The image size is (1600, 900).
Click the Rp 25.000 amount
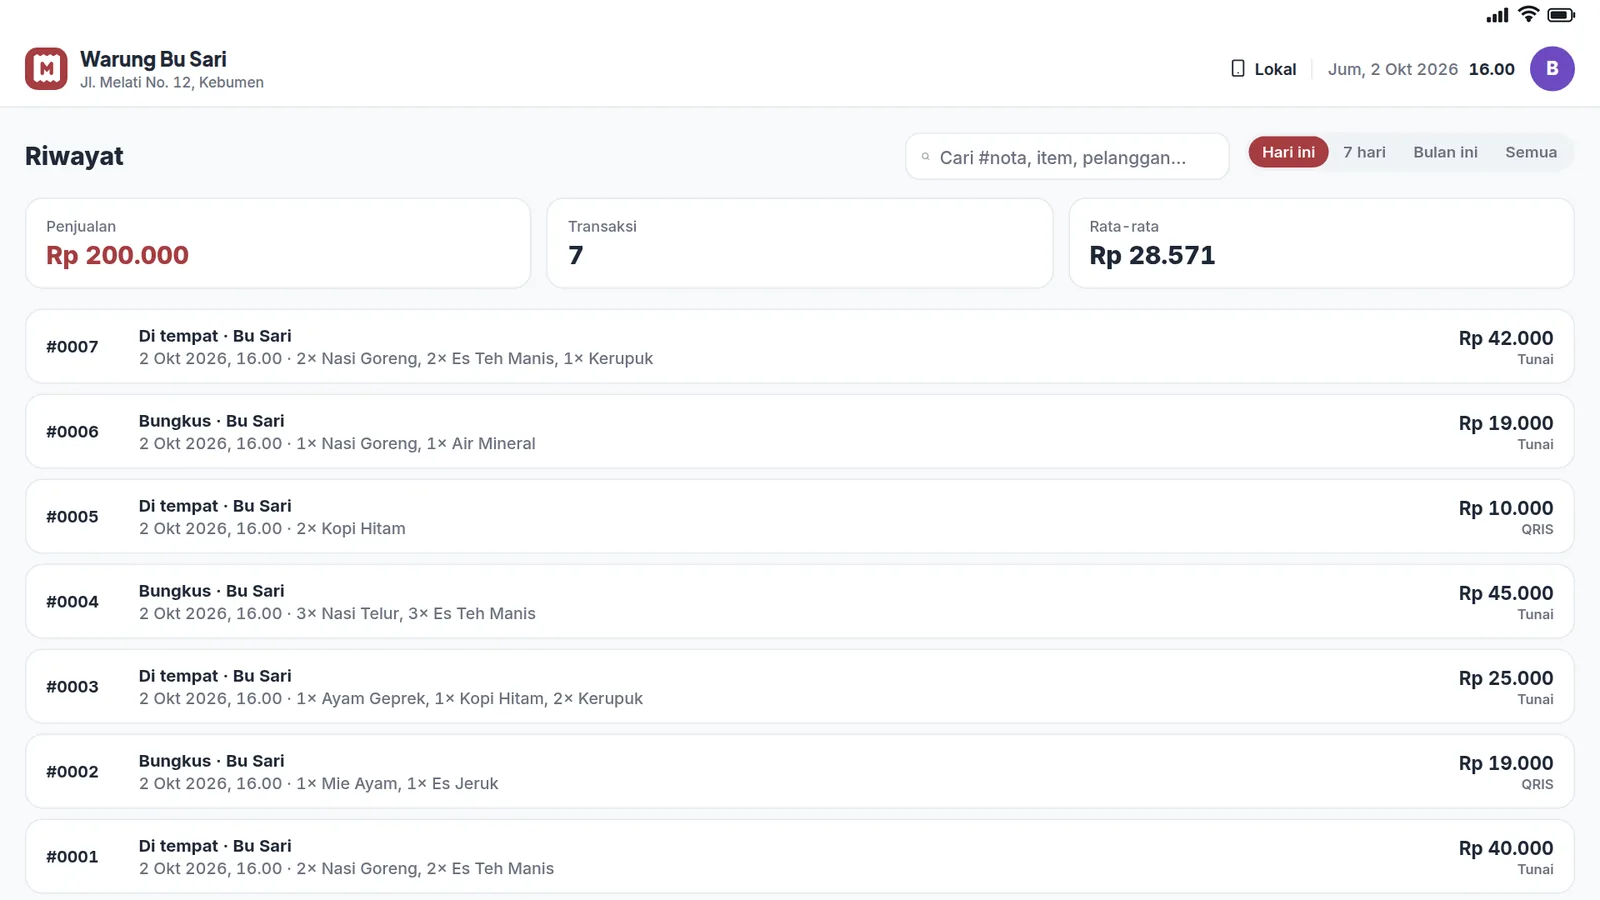click(1505, 678)
